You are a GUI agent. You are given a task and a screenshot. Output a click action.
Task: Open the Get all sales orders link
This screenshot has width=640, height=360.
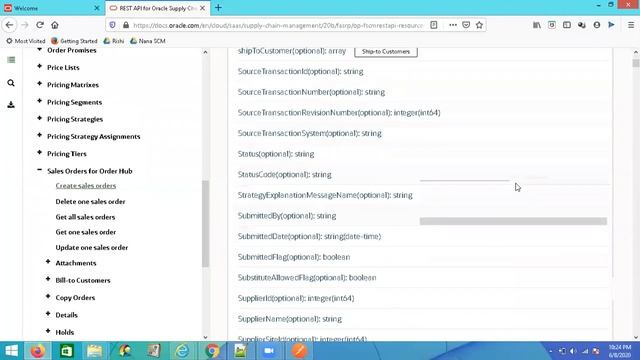(x=85, y=217)
